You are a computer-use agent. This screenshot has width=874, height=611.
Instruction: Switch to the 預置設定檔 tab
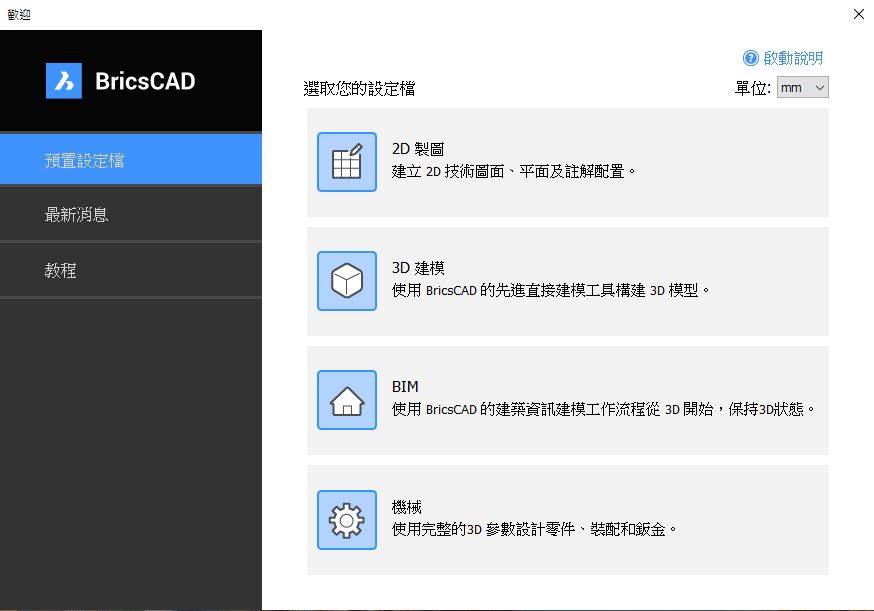tap(131, 159)
